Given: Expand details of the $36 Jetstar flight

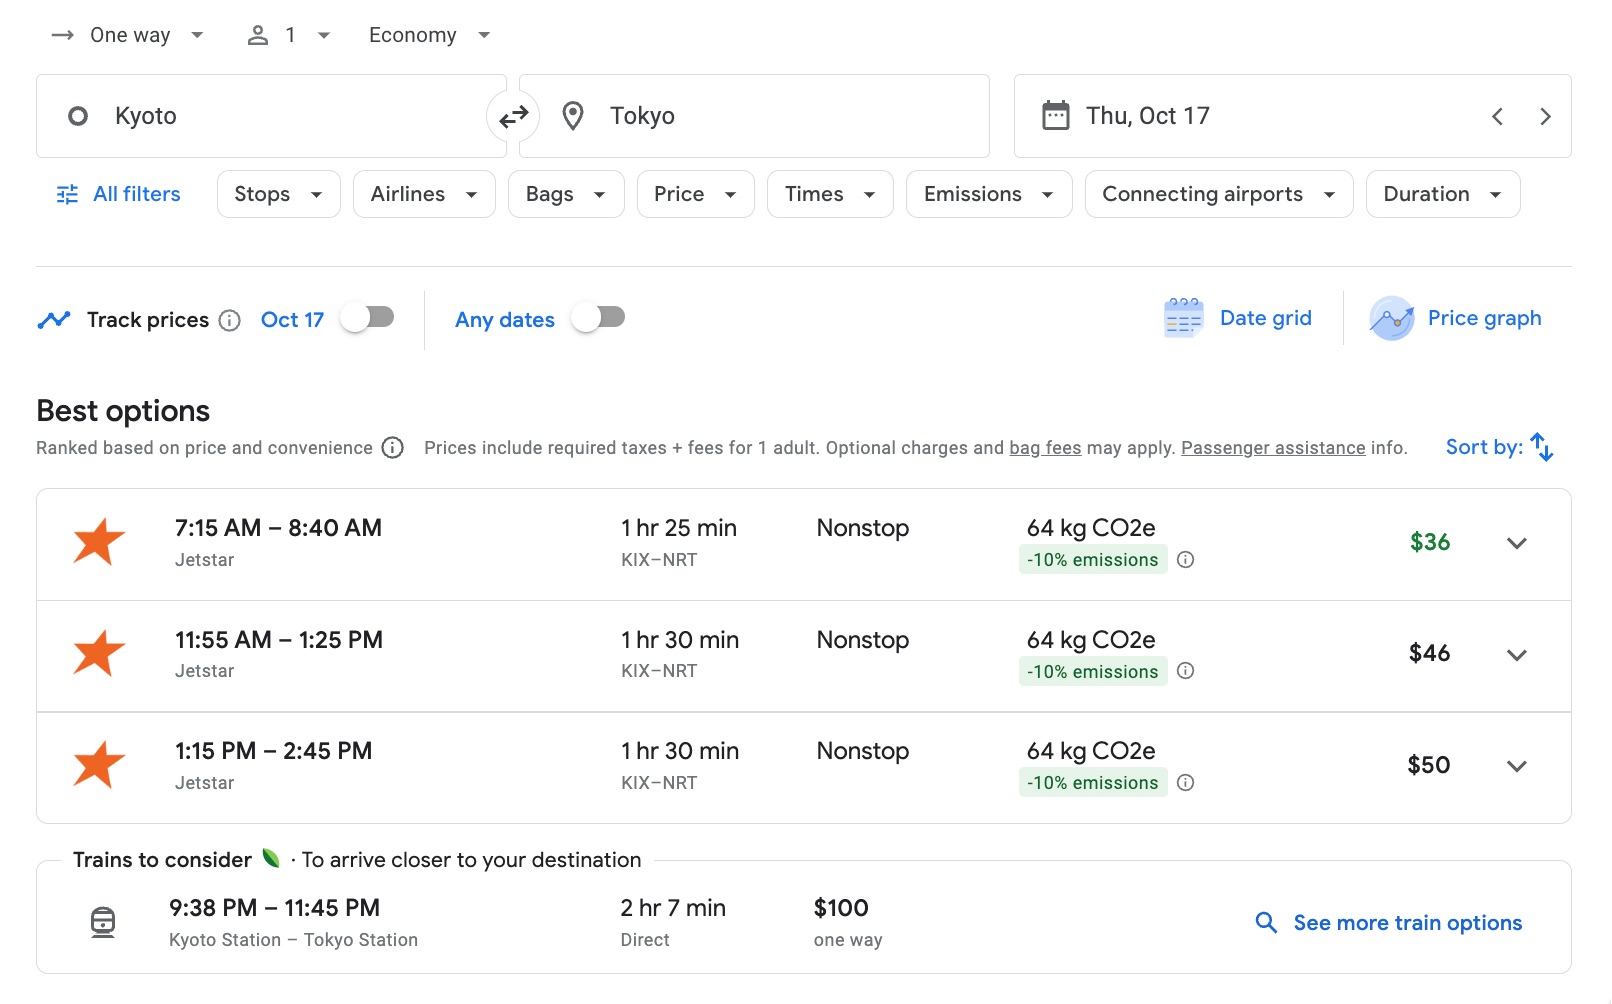Looking at the screenshot, I should pos(1516,544).
